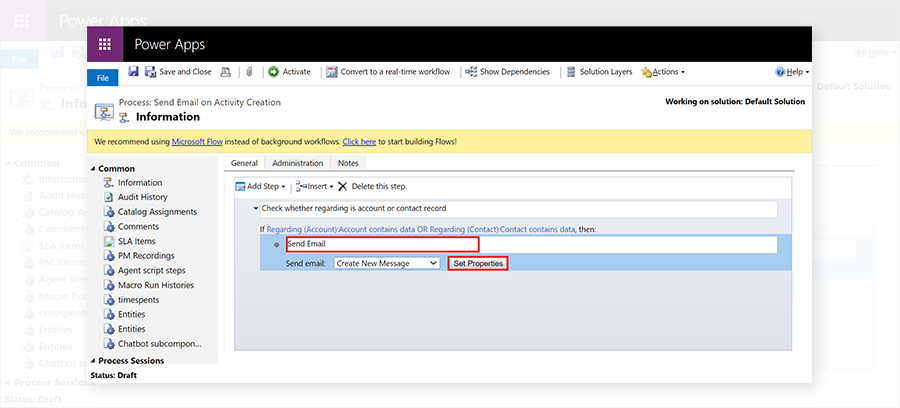
Task: Switch to the General tab
Action: point(244,163)
